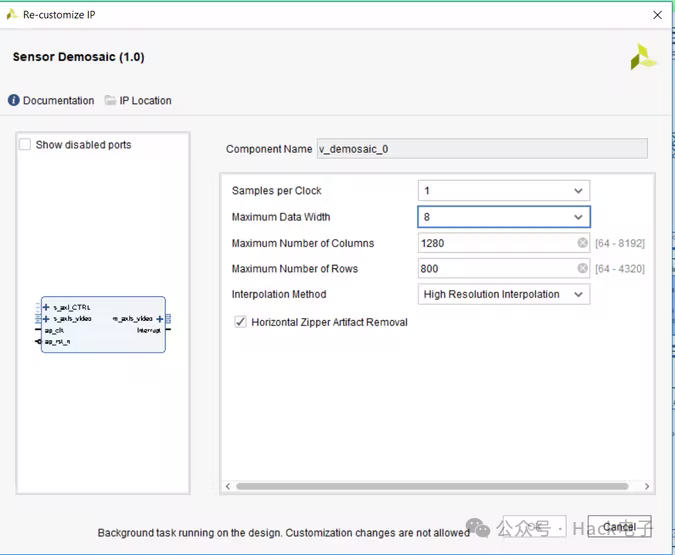Close the Re-customize IP dialog

coord(657,15)
